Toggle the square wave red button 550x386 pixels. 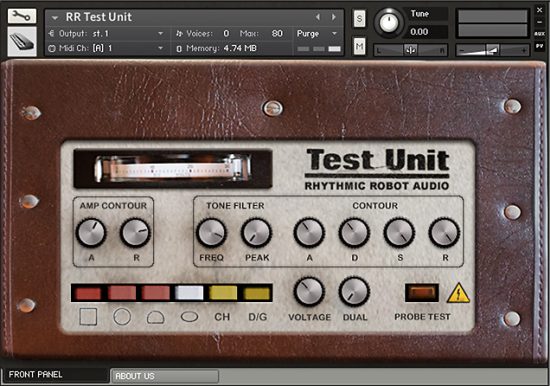coord(88,293)
